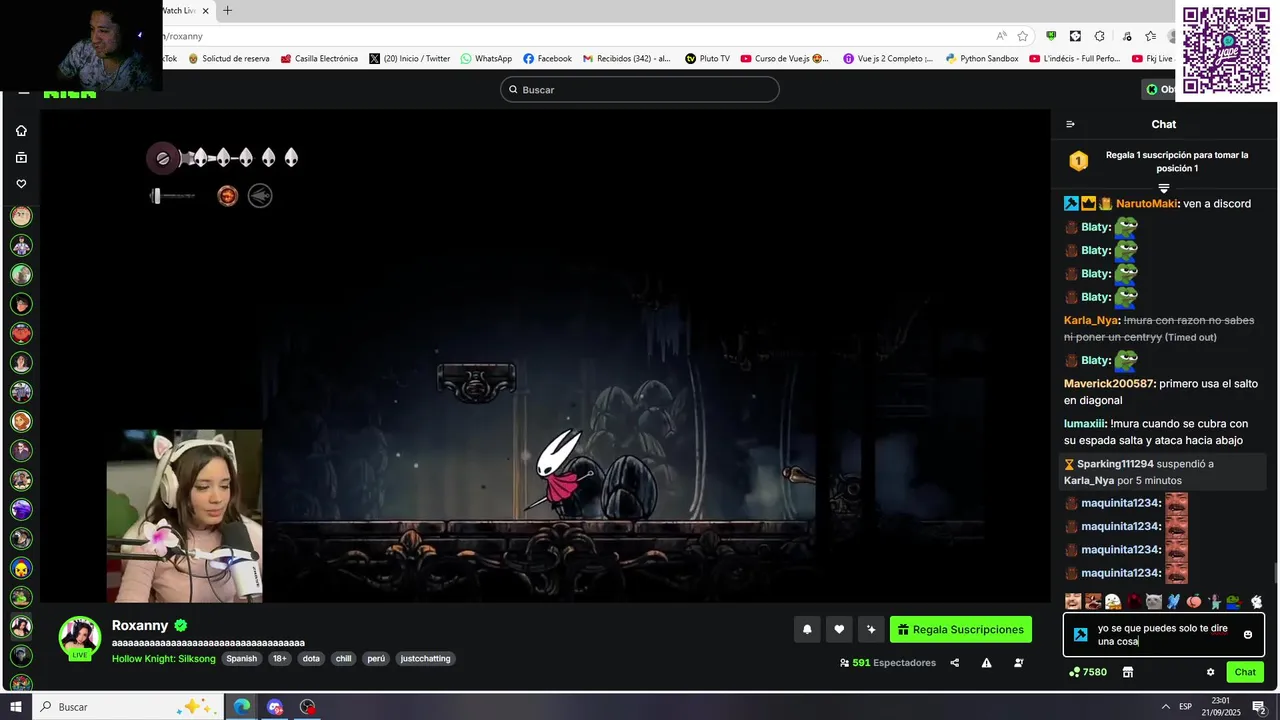
Task: Select the 18+ tag
Action: [x=280, y=659]
